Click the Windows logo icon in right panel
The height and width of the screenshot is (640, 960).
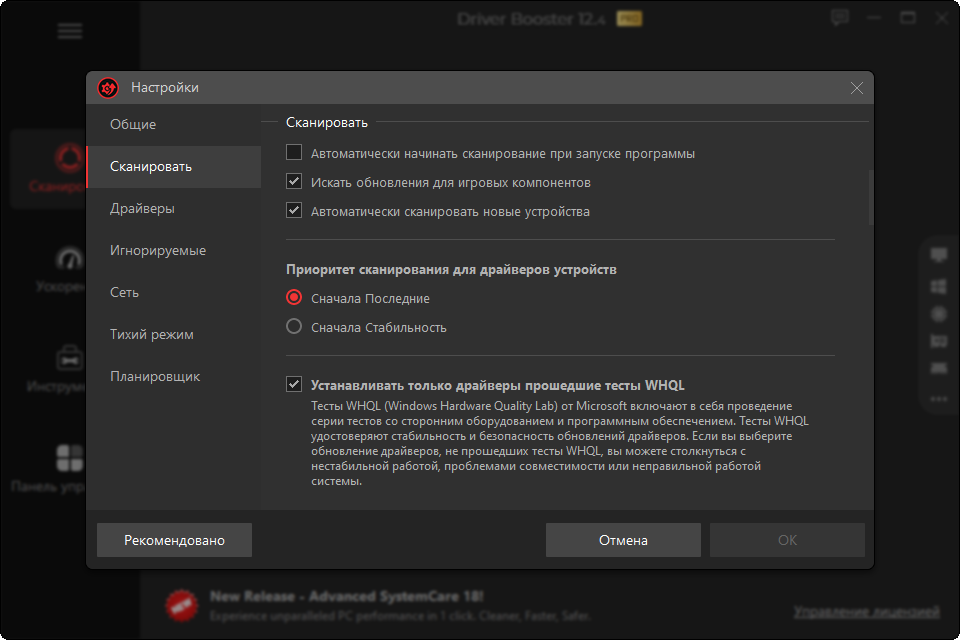coord(938,286)
